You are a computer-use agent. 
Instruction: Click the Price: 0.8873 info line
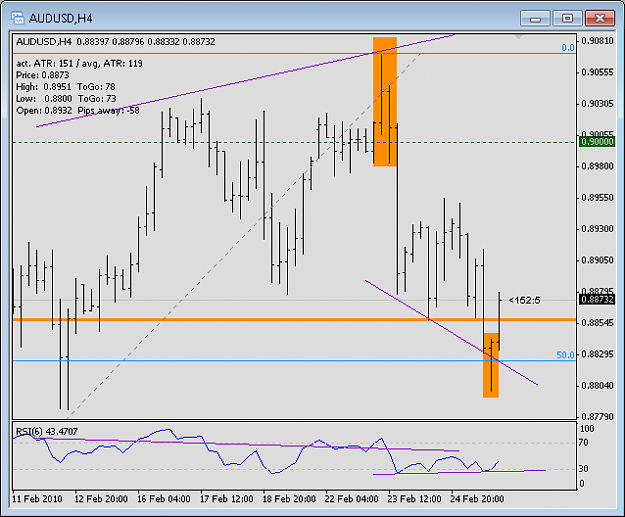point(43,75)
